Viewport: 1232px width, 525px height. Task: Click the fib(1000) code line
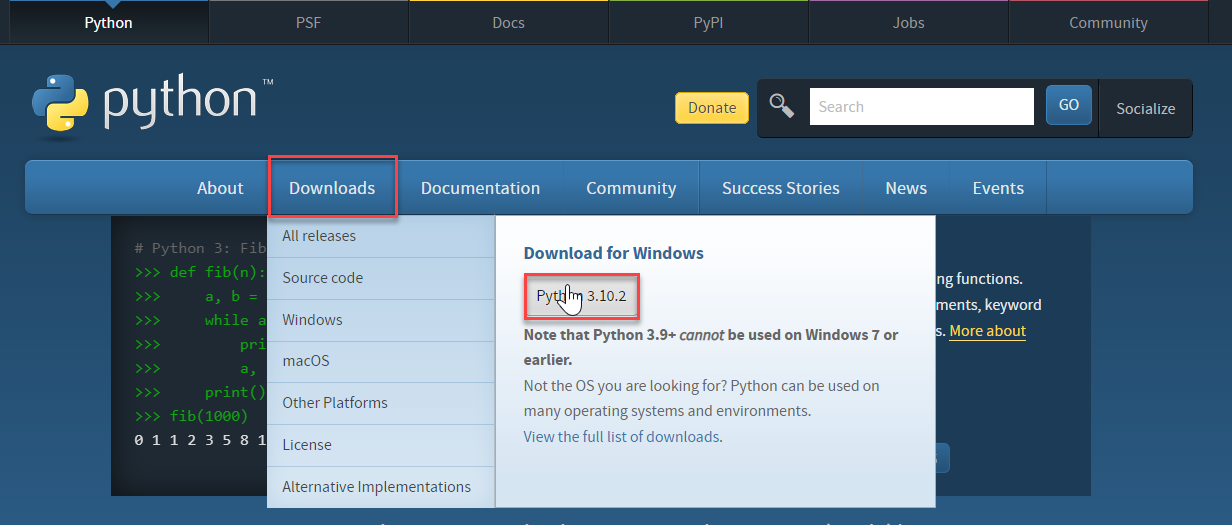[x=191, y=416]
